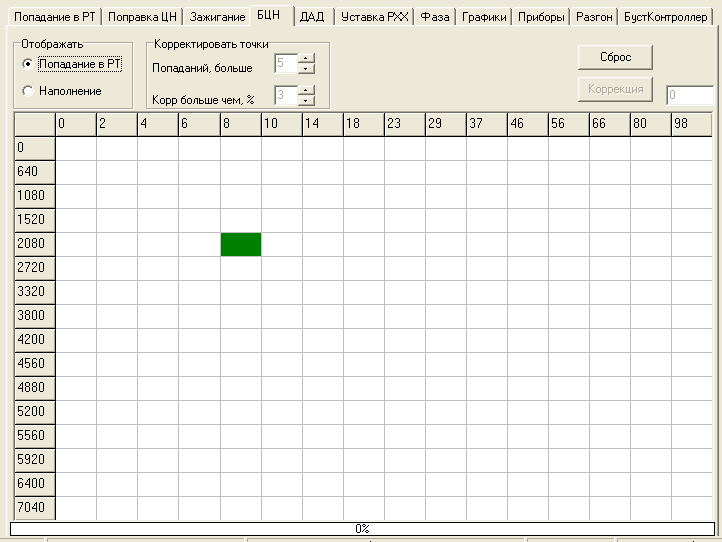Select row header 5920

(35, 460)
